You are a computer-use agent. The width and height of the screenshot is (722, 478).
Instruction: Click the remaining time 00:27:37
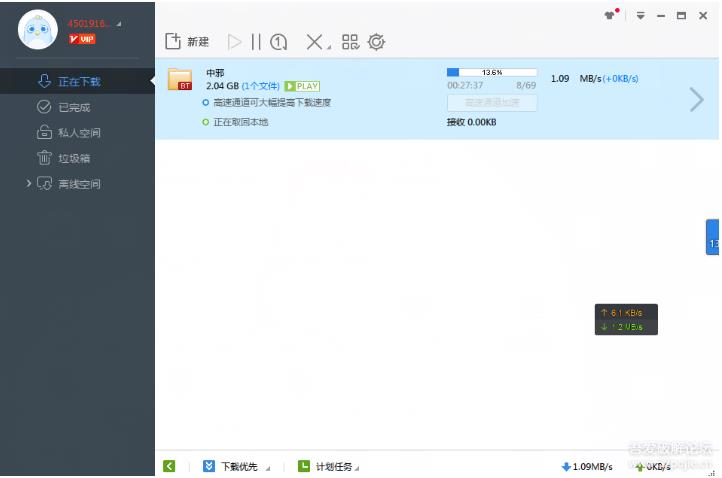pyautogui.click(x=465, y=85)
